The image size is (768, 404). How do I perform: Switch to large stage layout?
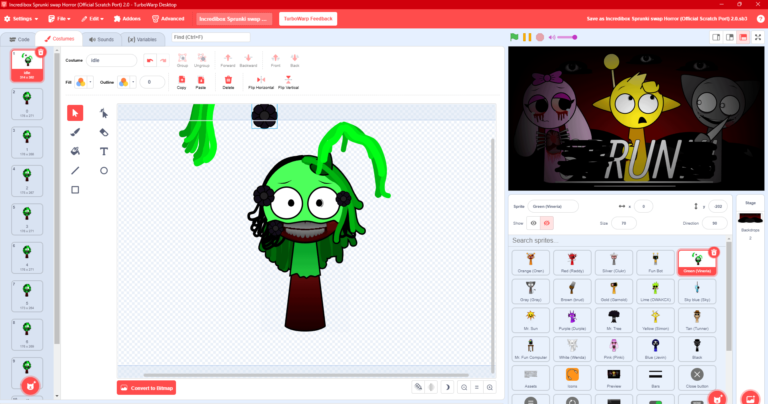click(730, 37)
